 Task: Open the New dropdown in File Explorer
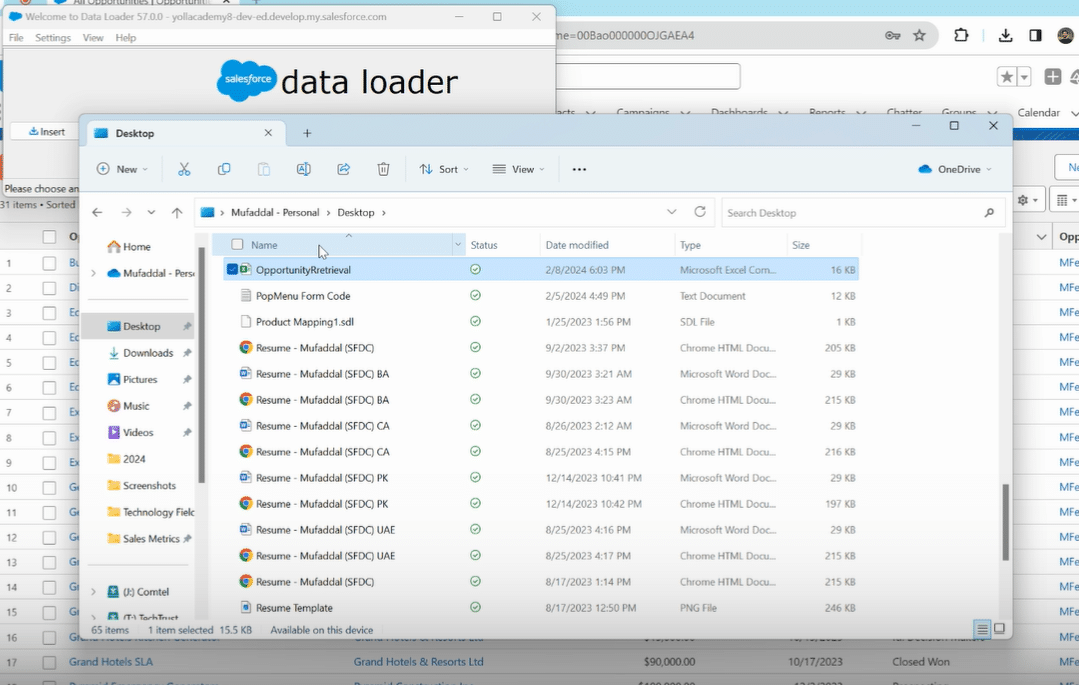pos(122,169)
